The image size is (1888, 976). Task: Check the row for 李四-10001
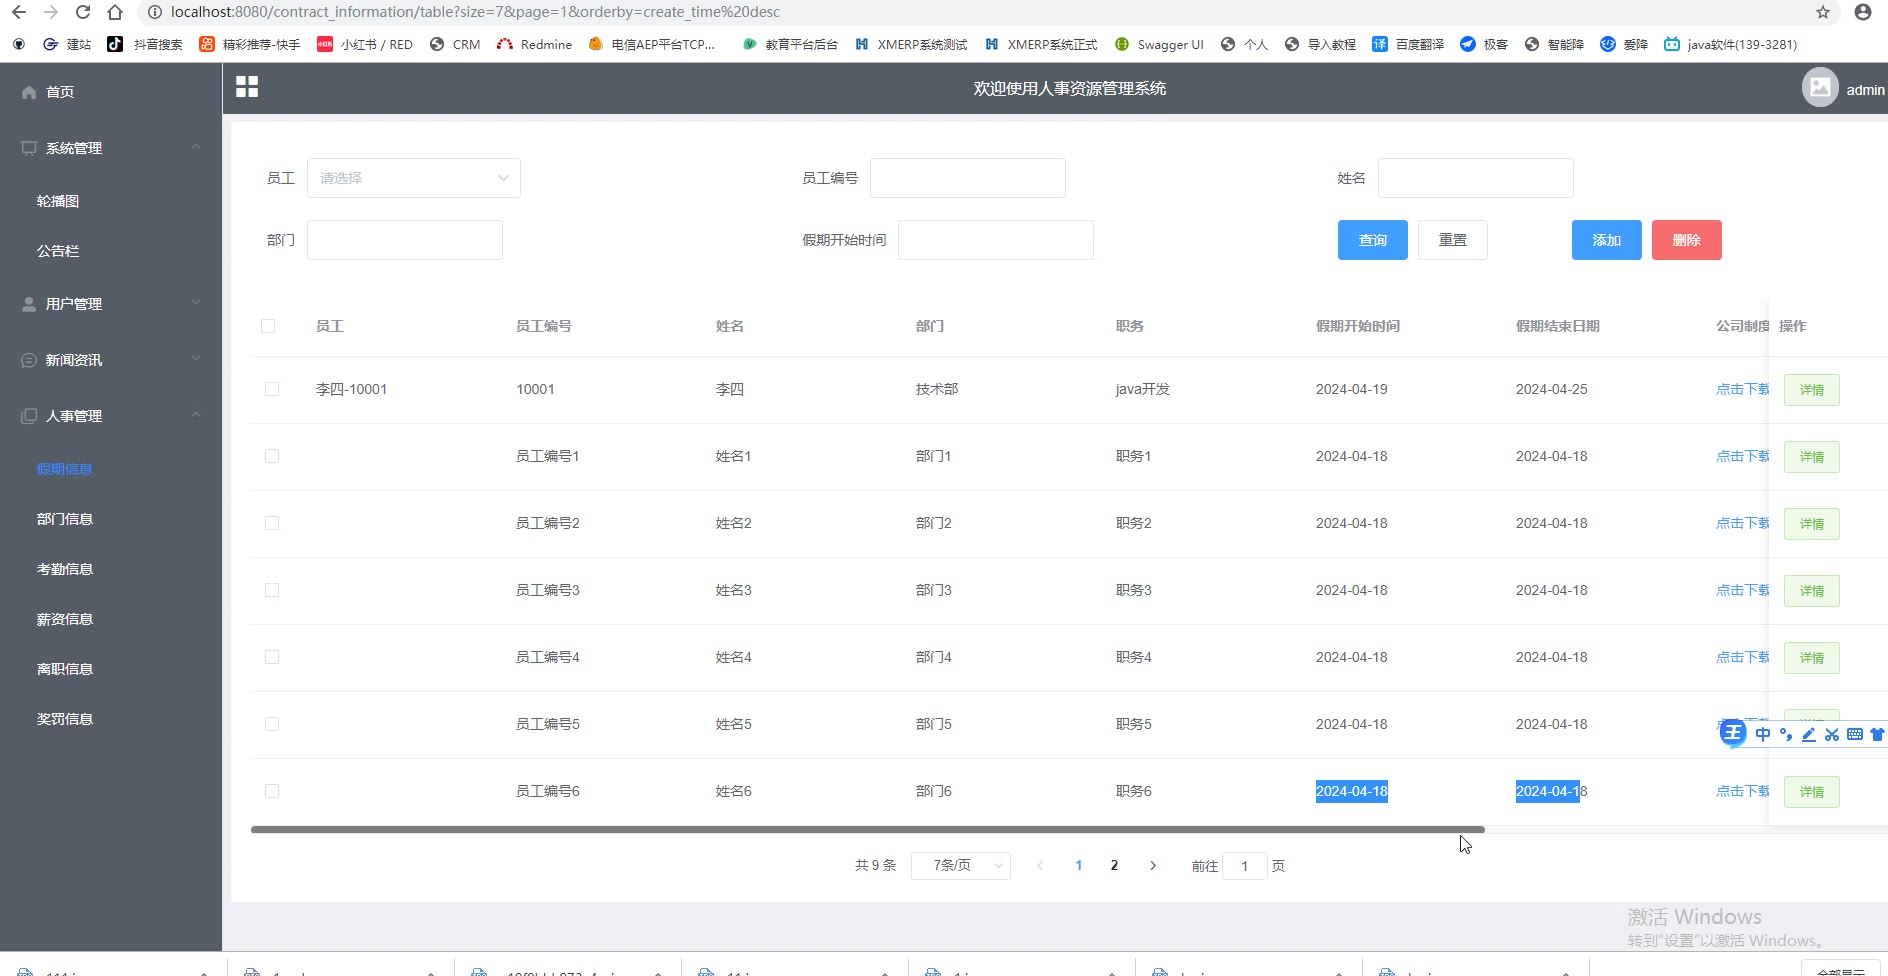tap(272, 389)
